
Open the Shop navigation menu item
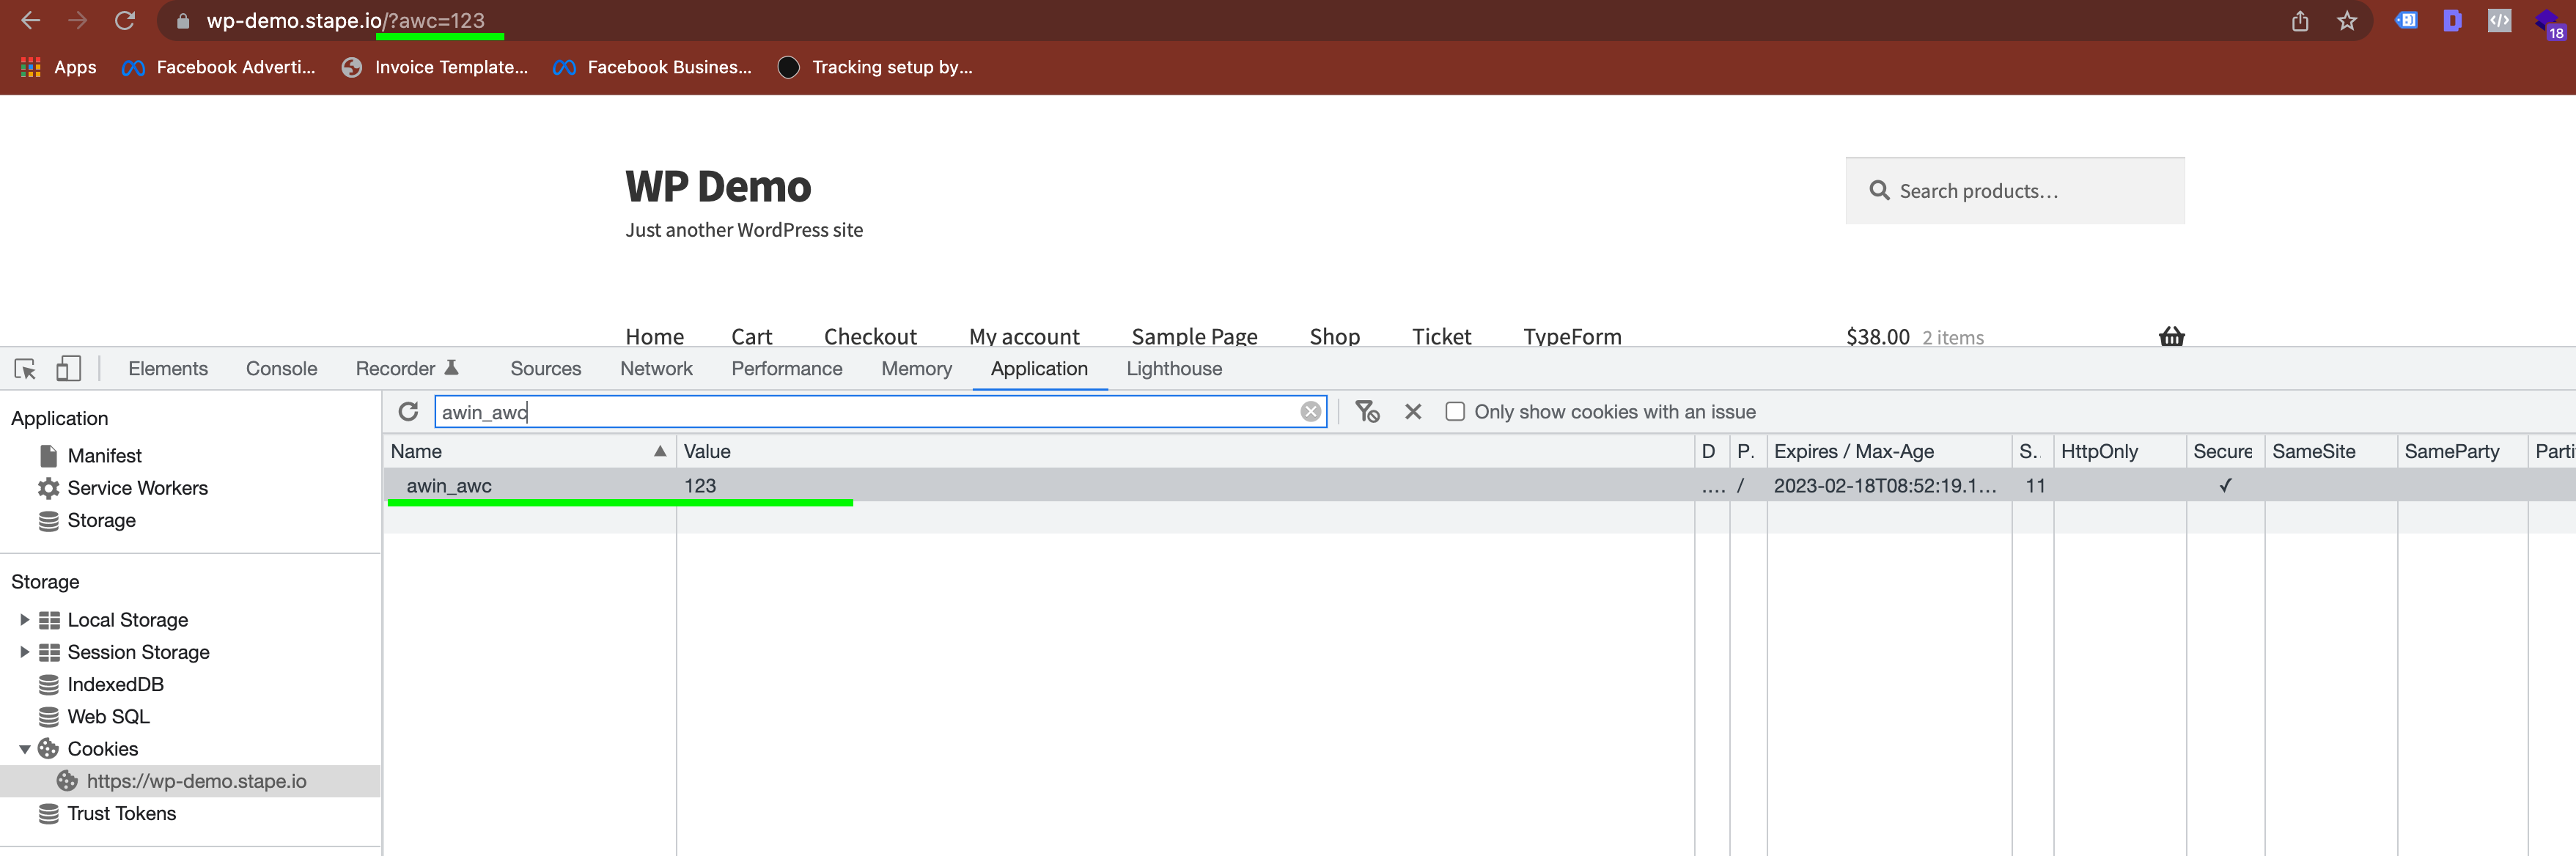tap(1334, 335)
